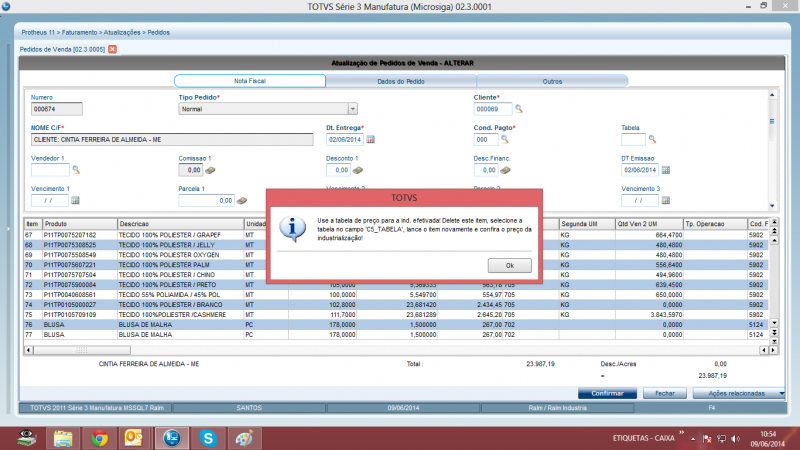
Task: Switch to the Outros tab
Action: [552, 81]
